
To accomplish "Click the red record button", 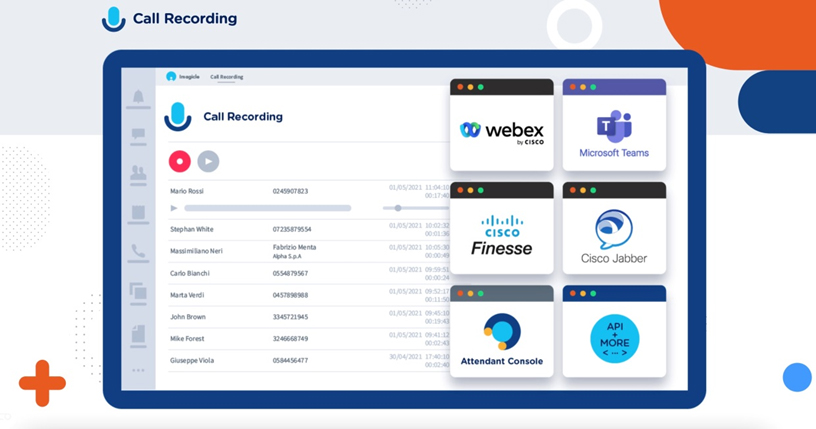I will (180, 161).
